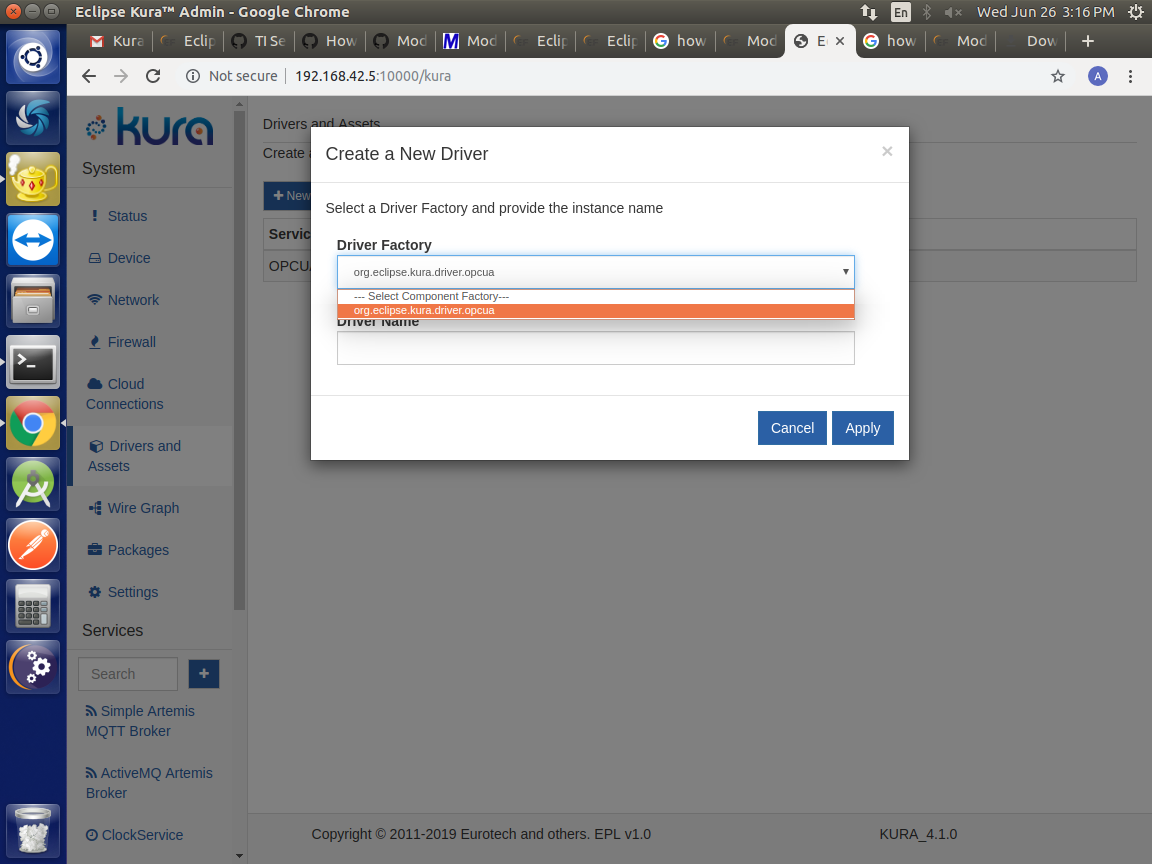
Task: Focus the Driver Name text field
Action: [x=596, y=348]
